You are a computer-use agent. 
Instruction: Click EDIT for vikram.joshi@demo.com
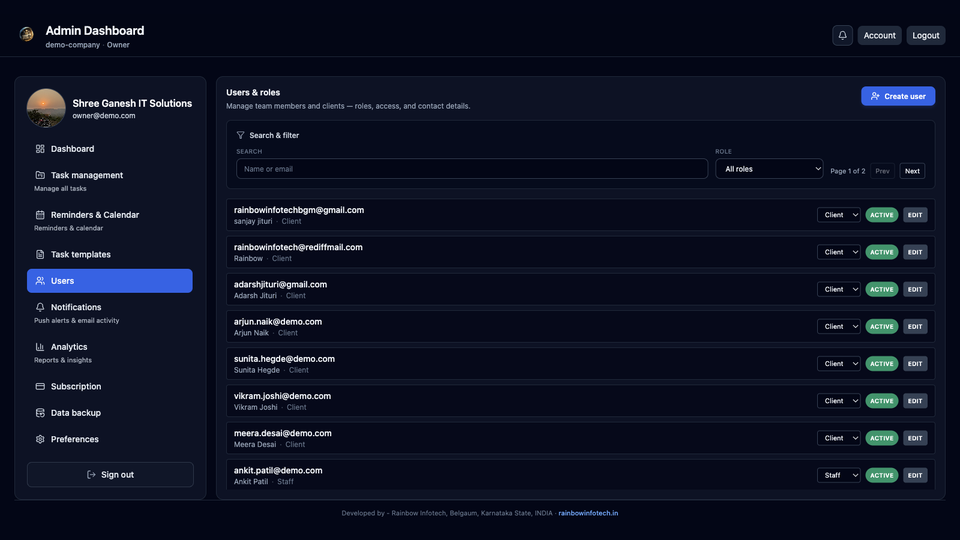(915, 401)
